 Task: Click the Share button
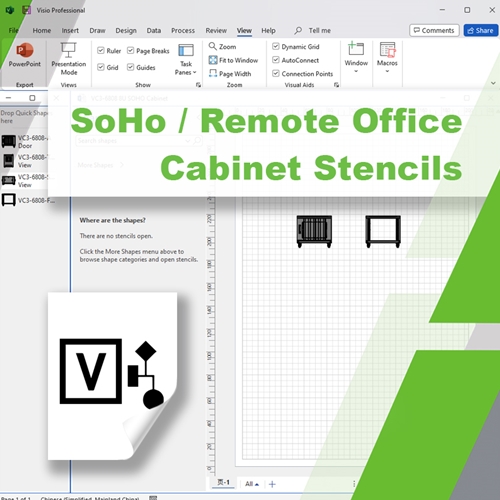(481, 30)
